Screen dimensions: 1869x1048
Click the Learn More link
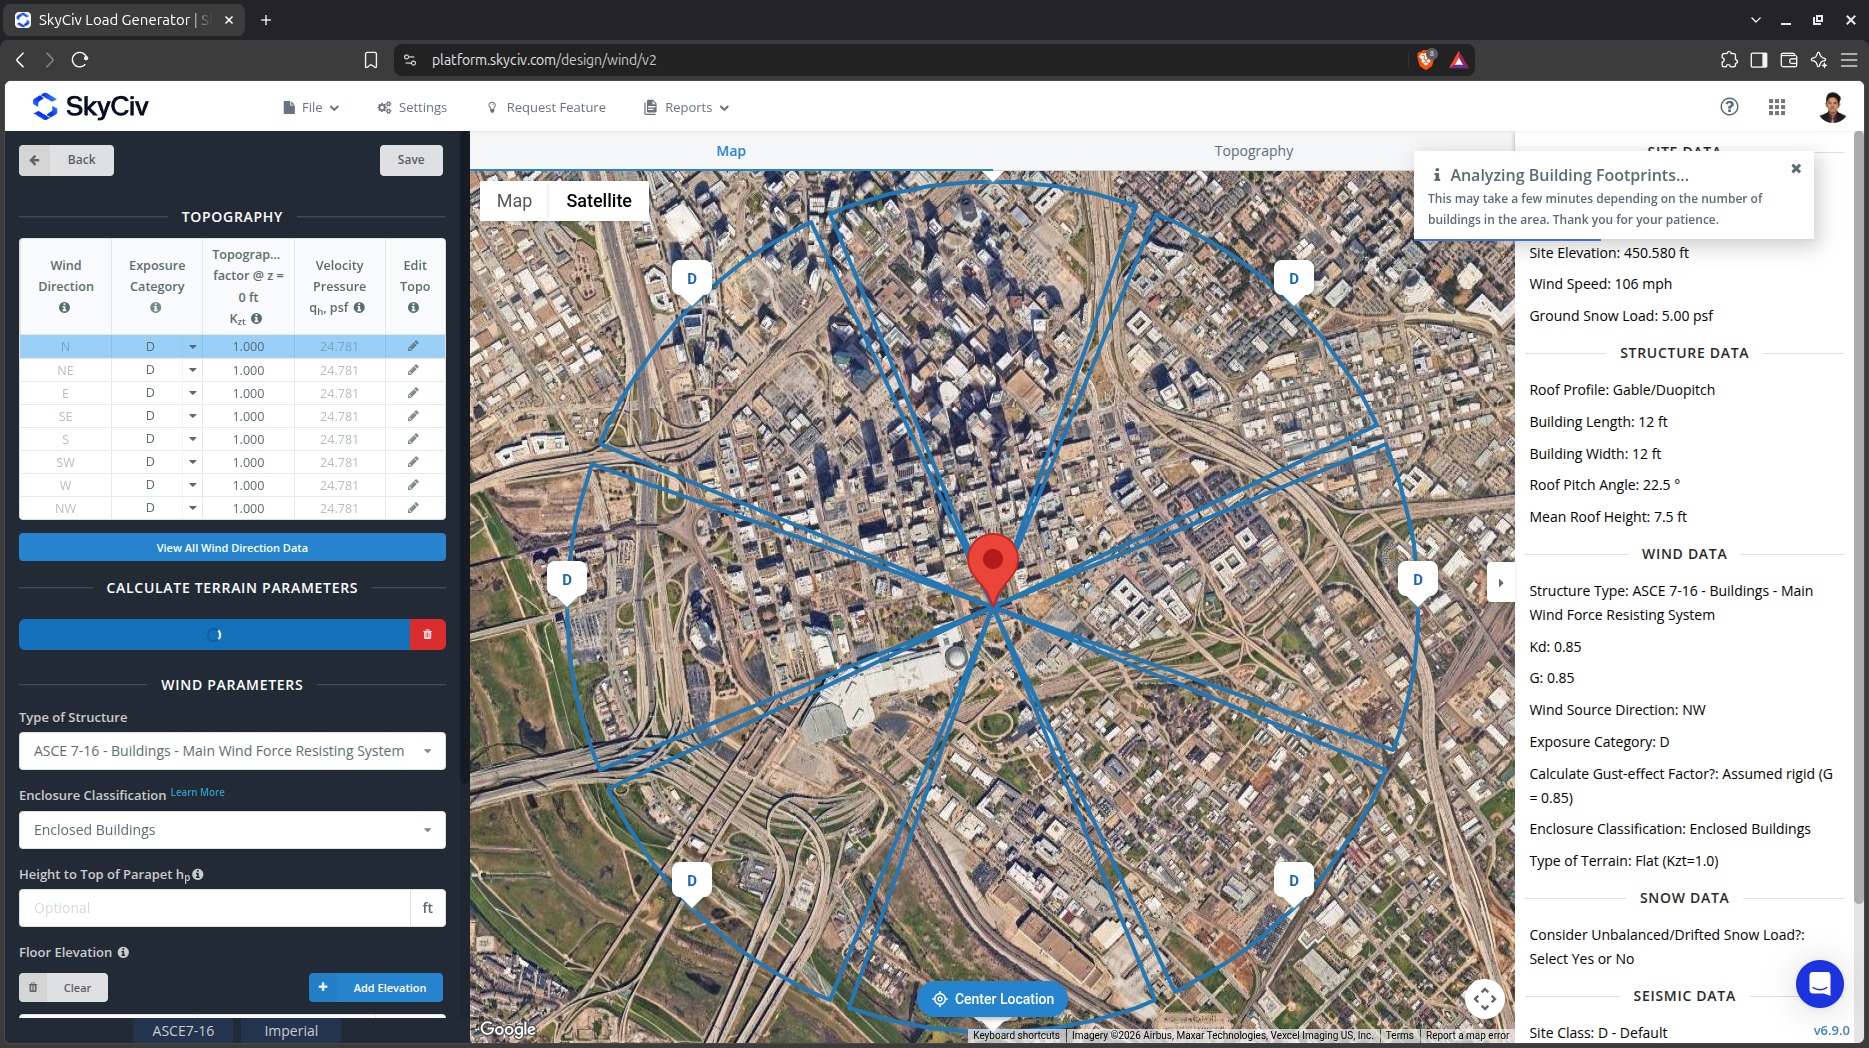(197, 792)
